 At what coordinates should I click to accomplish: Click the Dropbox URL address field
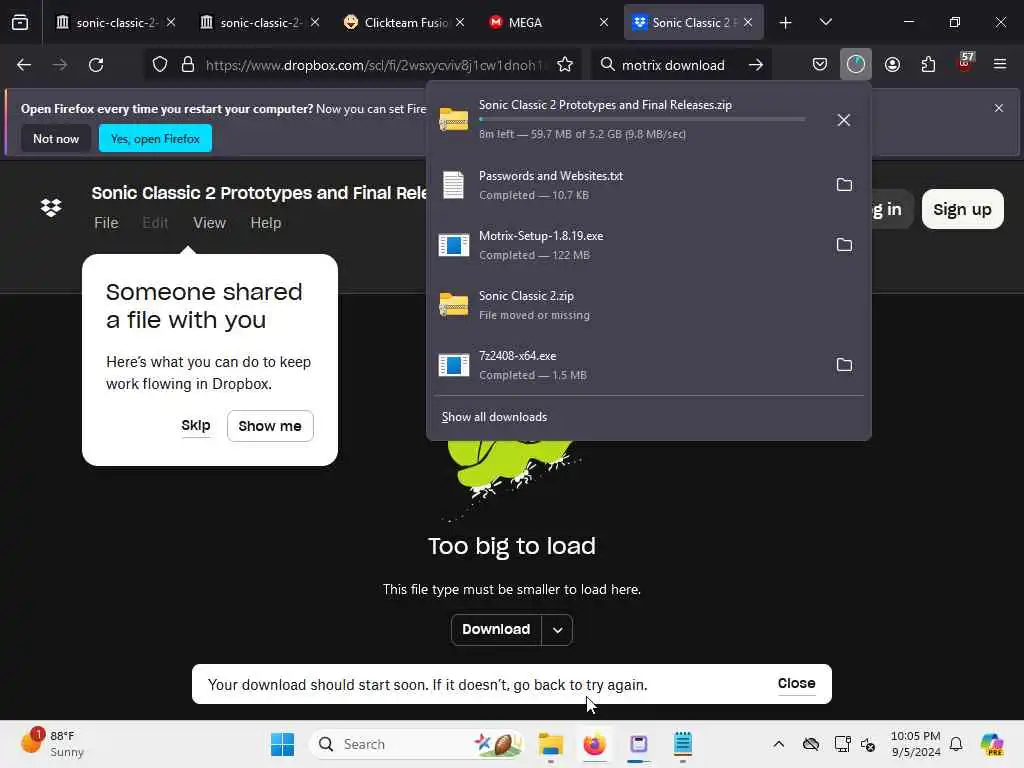pyautogui.click(x=374, y=65)
